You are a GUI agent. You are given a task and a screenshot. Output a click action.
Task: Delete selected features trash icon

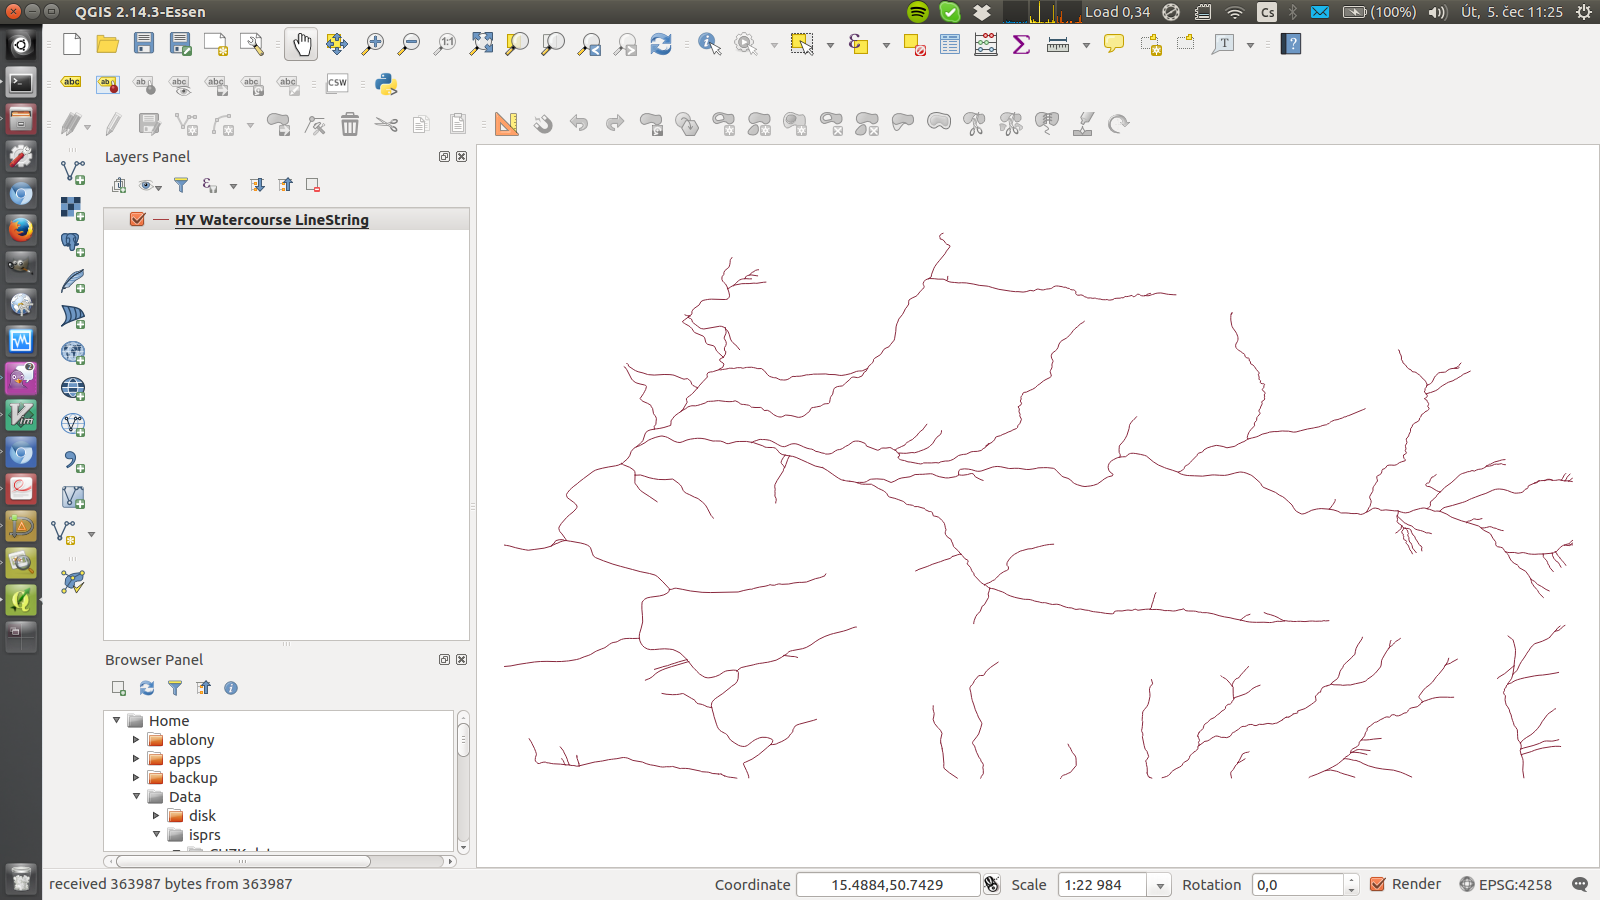350,124
